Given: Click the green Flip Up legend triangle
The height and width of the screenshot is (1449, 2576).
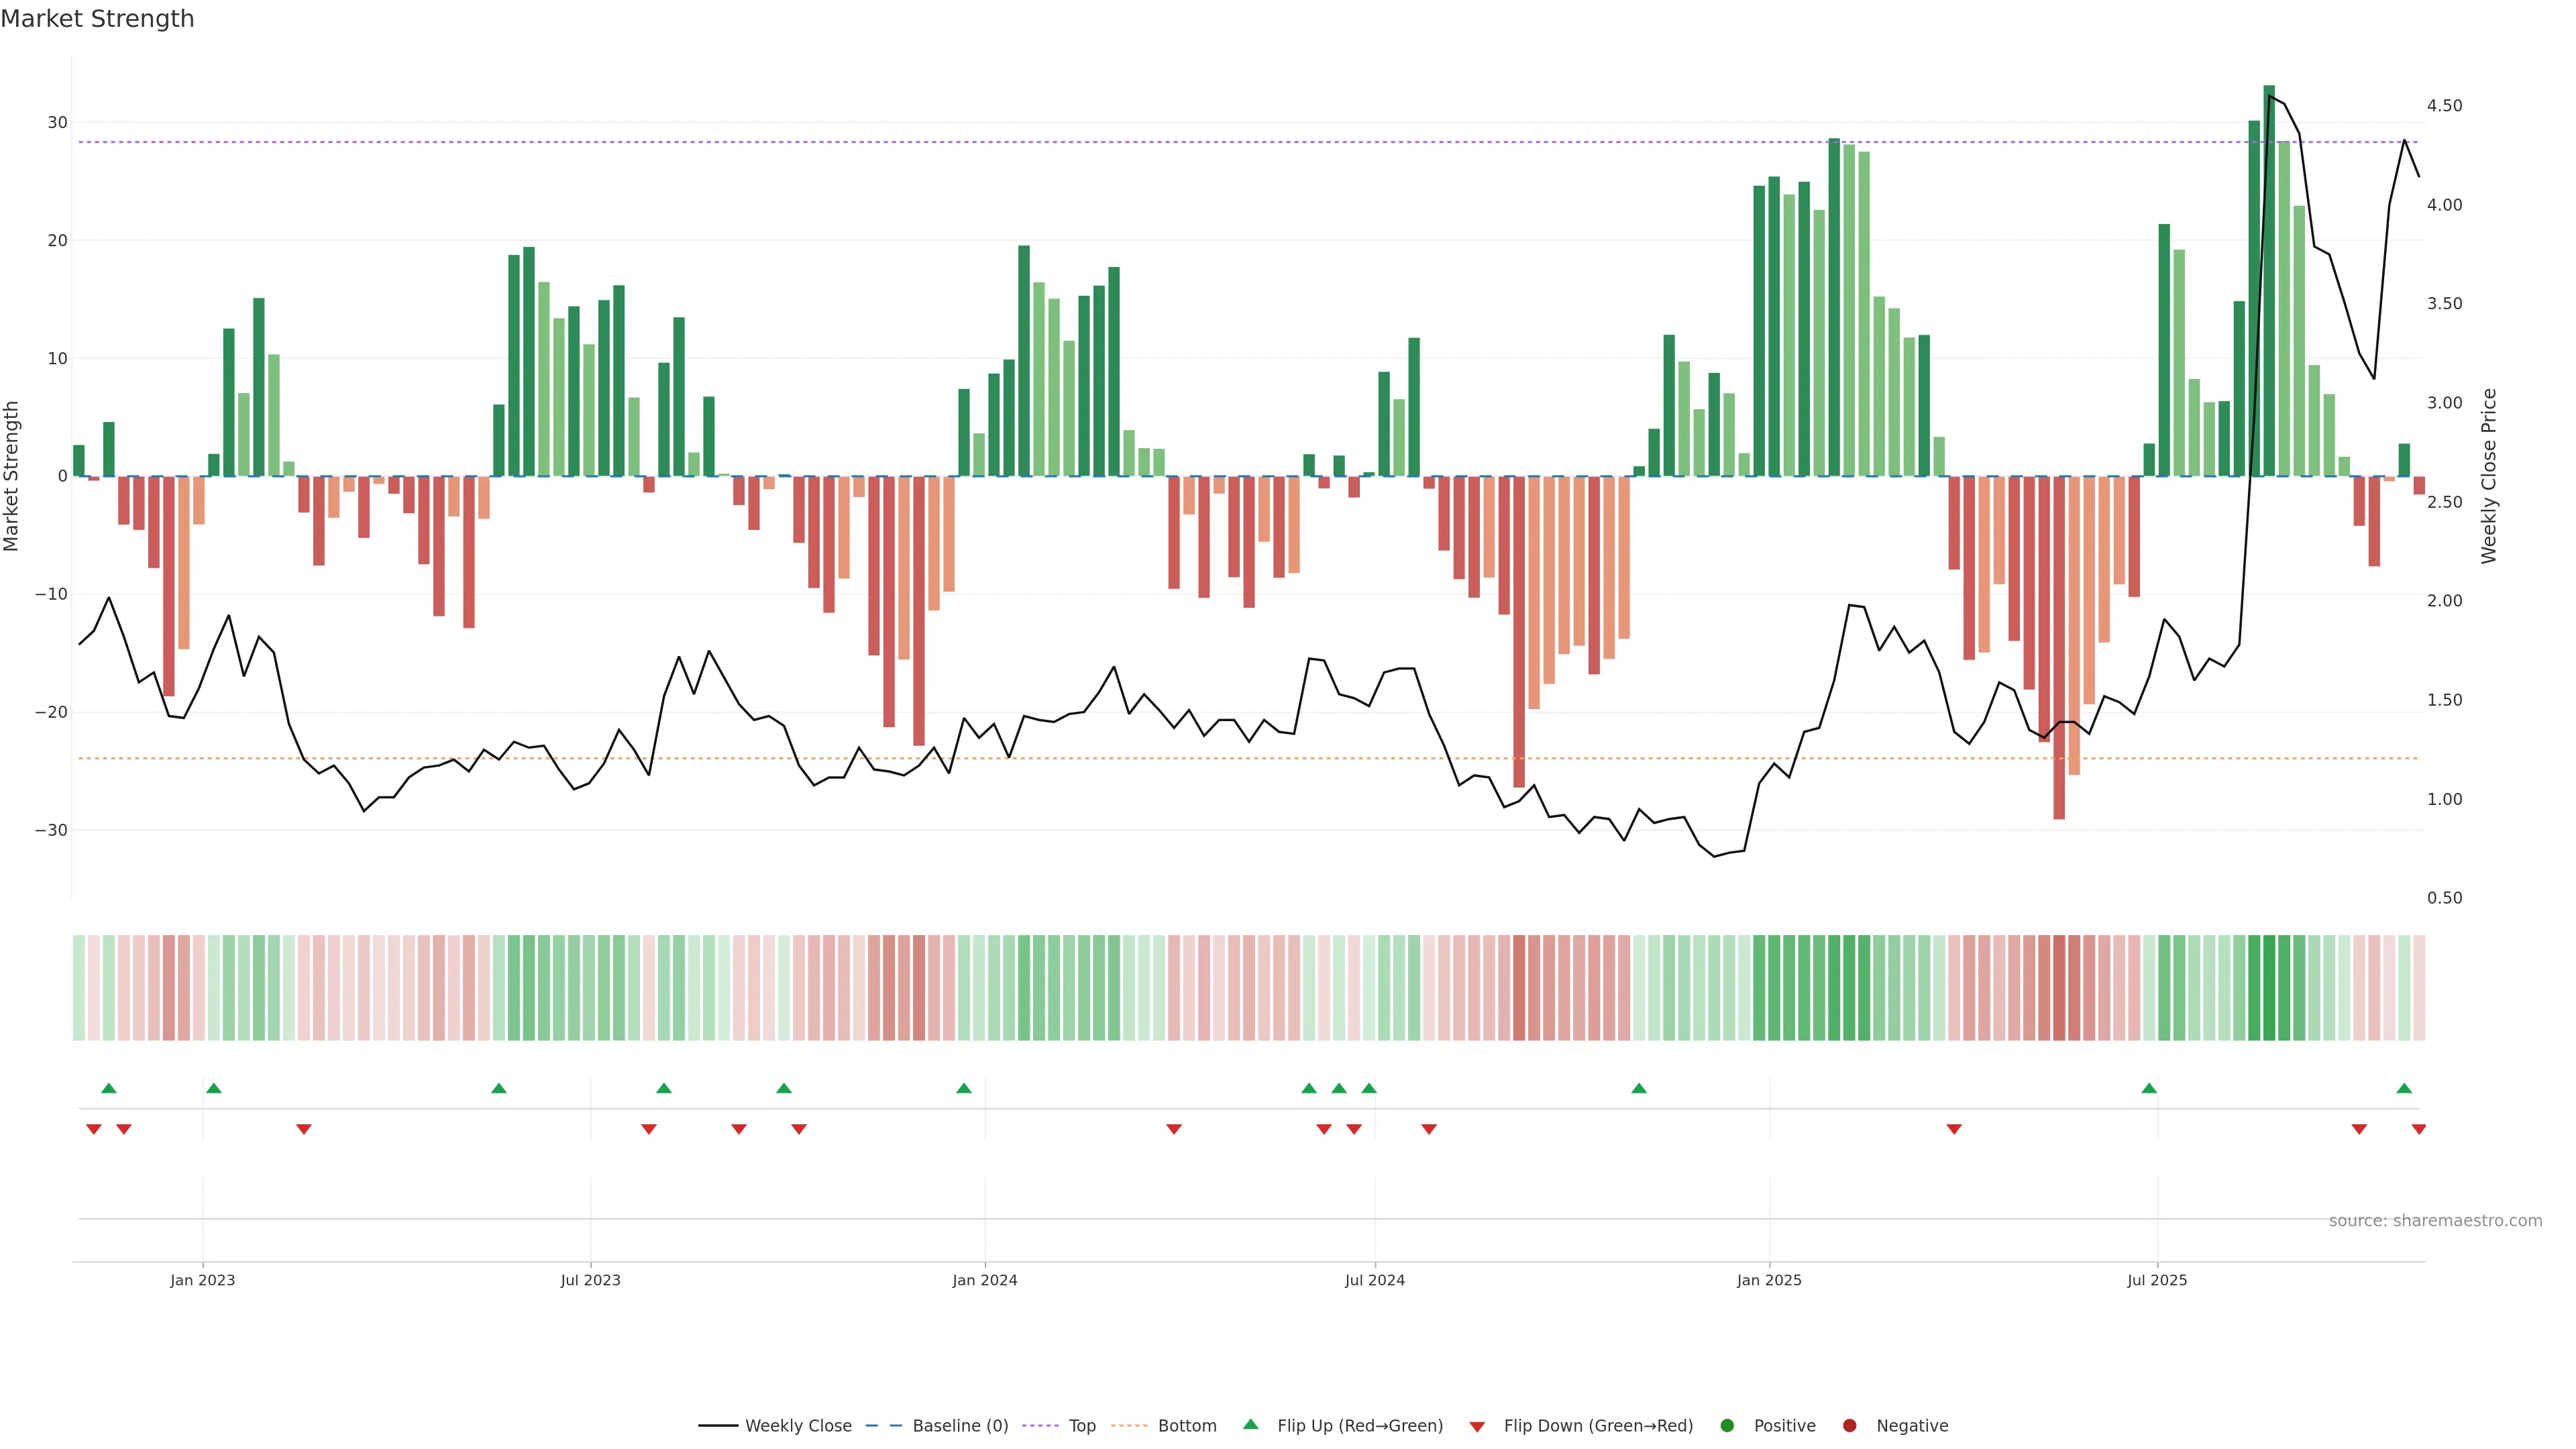Looking at the screenshot, I should 1250,1424.
